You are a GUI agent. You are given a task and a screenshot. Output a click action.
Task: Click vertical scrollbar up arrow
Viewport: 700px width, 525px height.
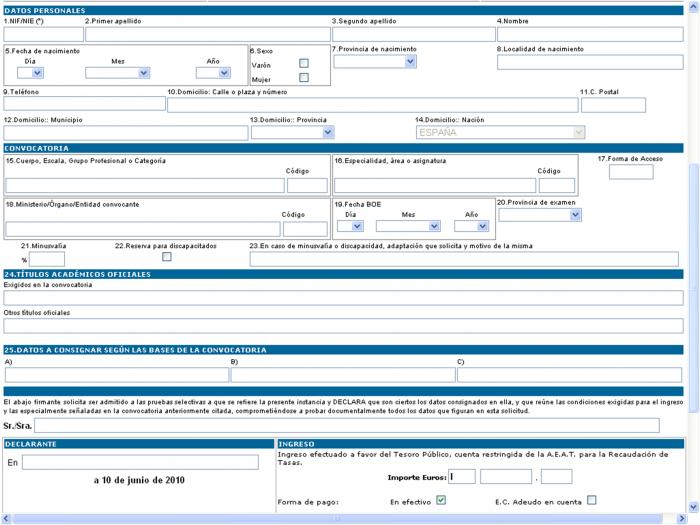click(x=694, y=7)
